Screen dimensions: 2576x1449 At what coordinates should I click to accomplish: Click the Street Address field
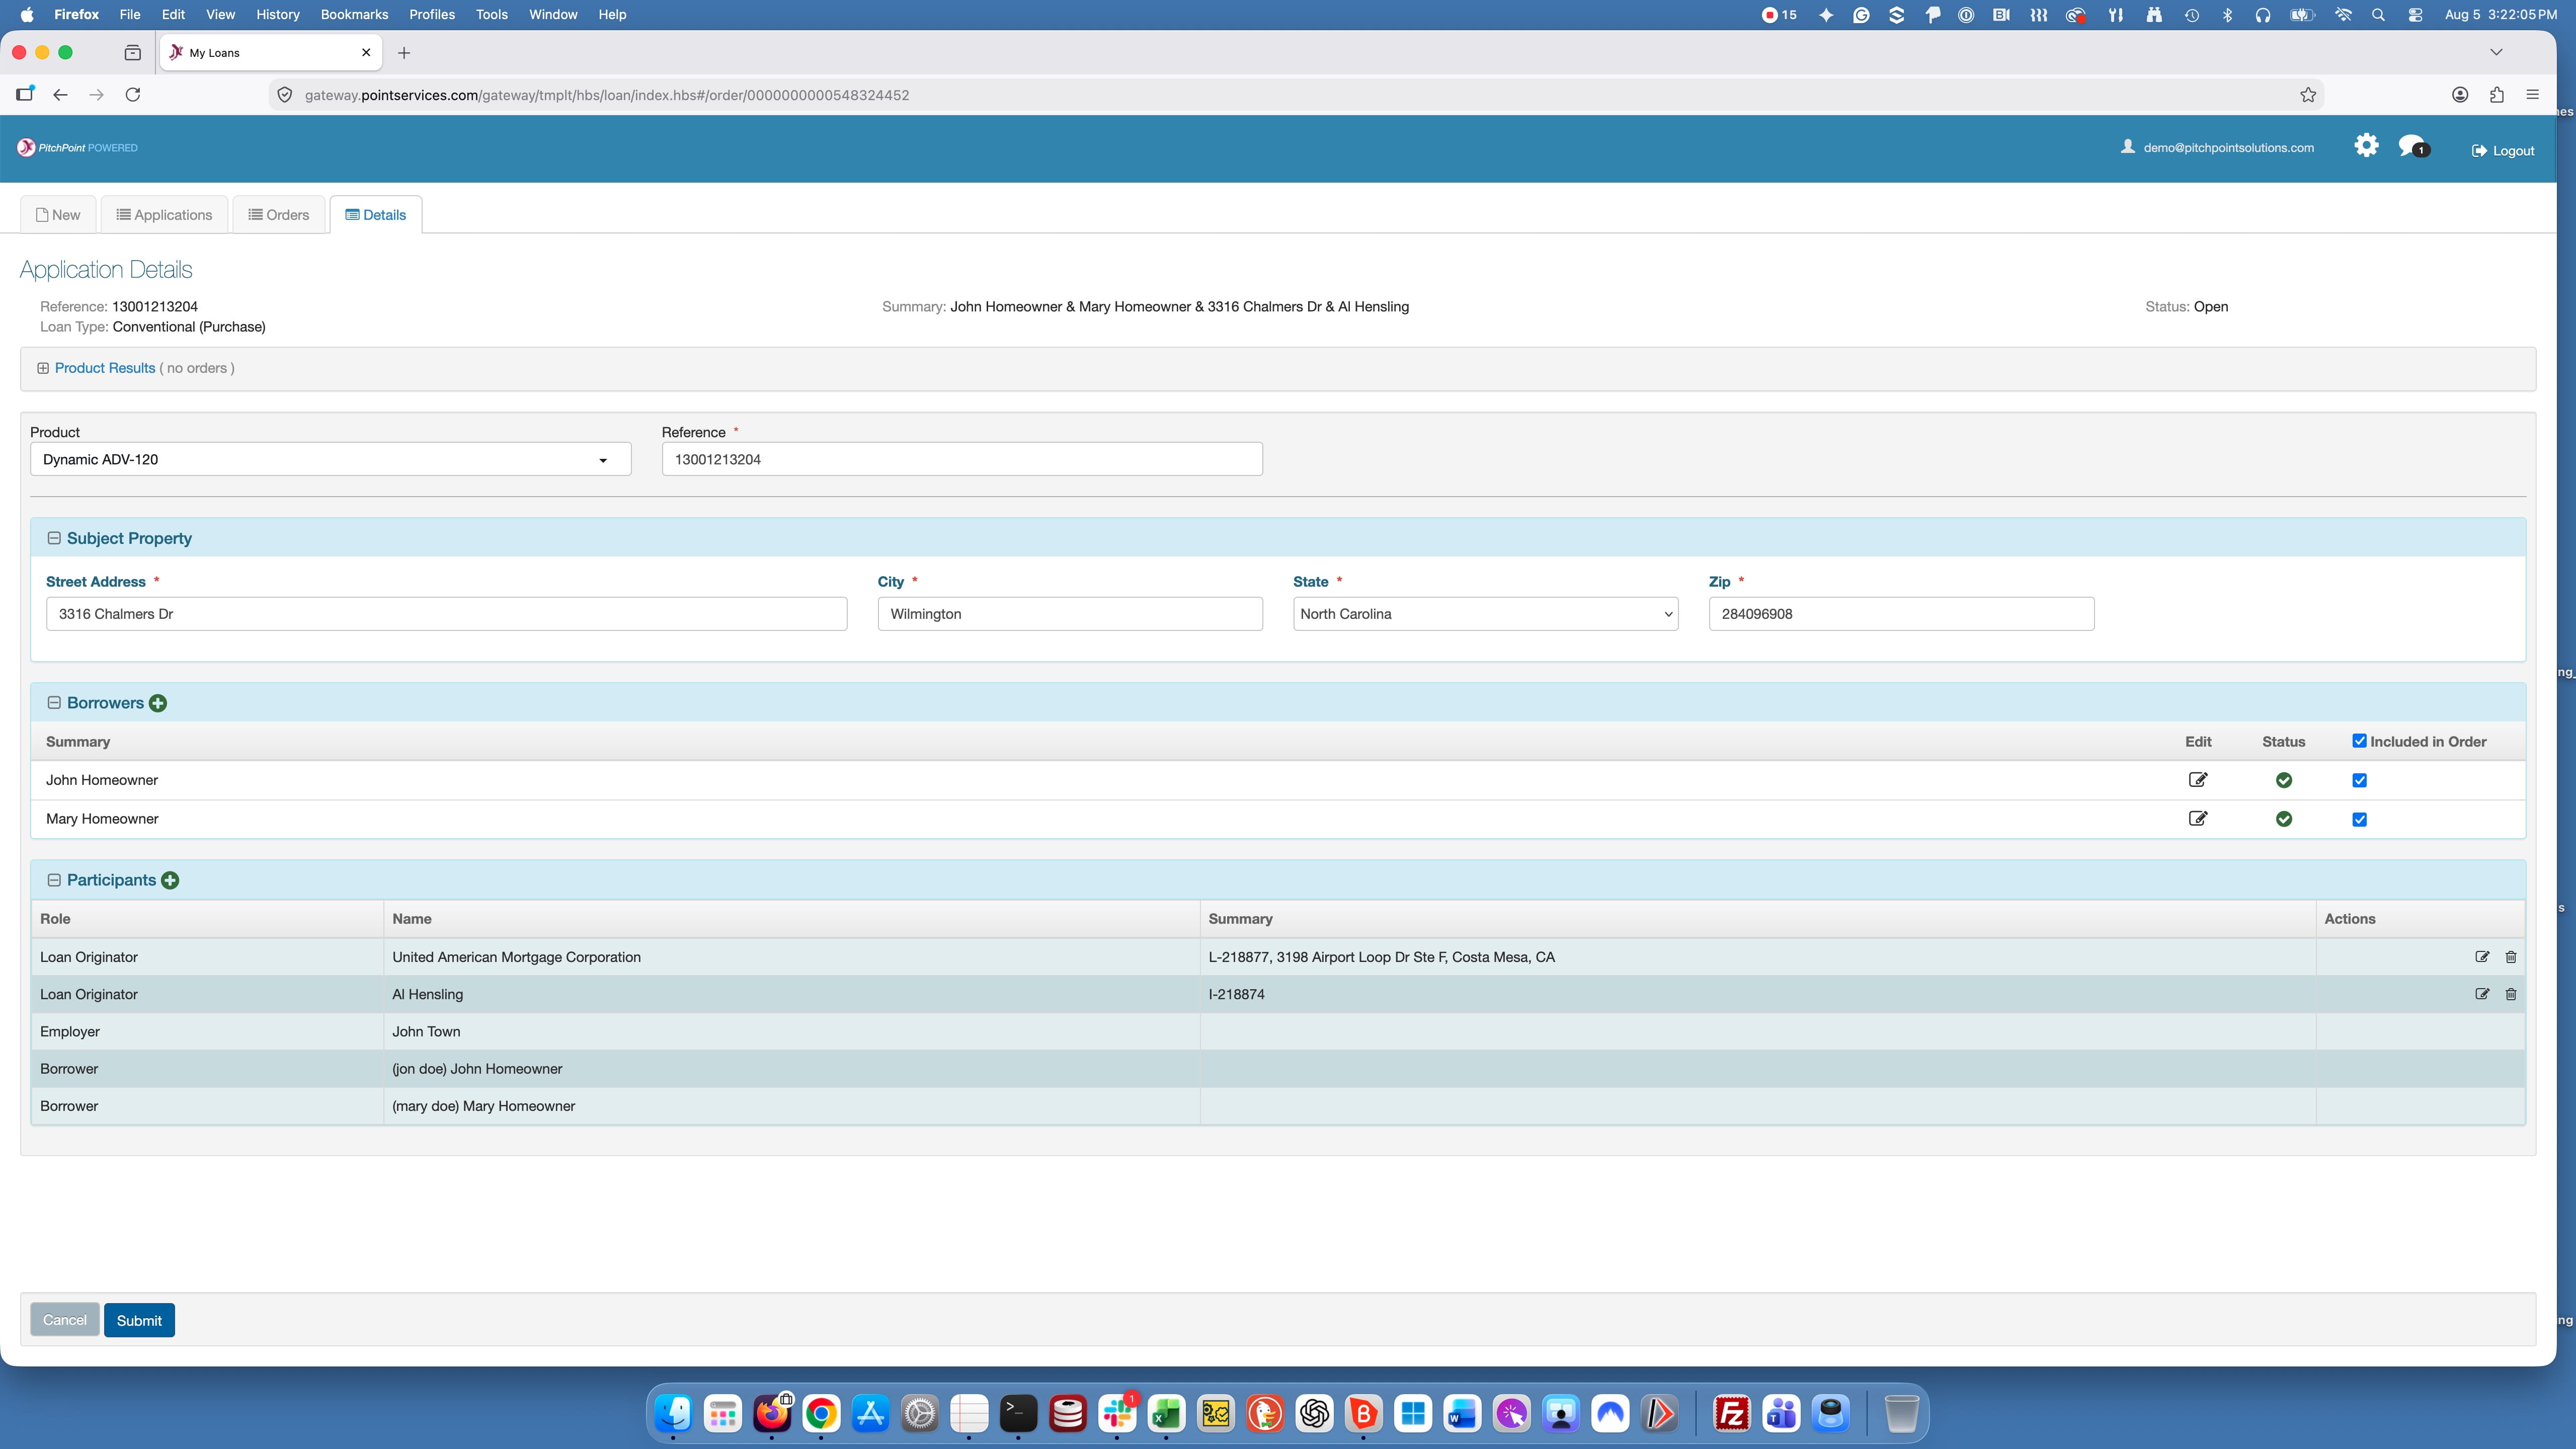coord(447,614)
